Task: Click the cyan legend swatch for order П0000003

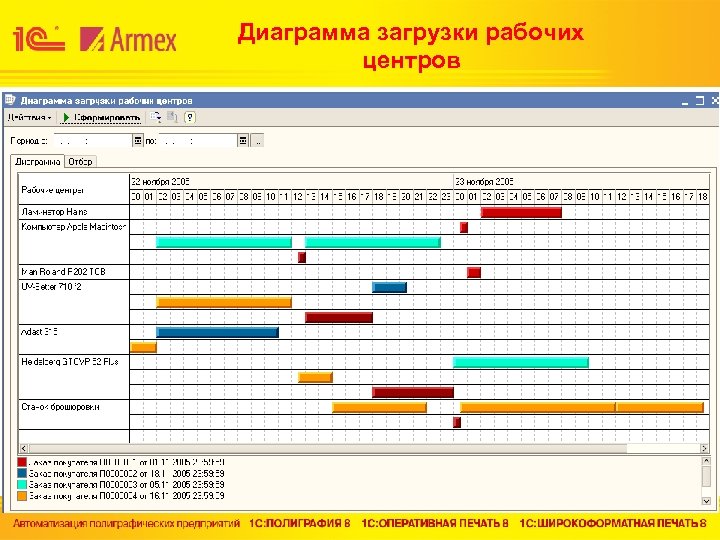Action: pyautogui.click(x=22, y=484)
